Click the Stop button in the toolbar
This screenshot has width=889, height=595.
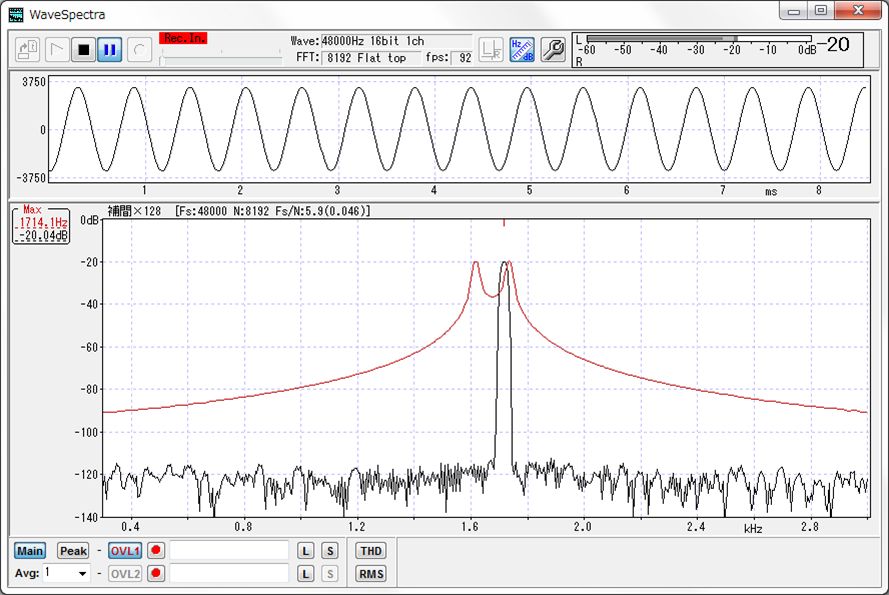[x=83, y=49]
